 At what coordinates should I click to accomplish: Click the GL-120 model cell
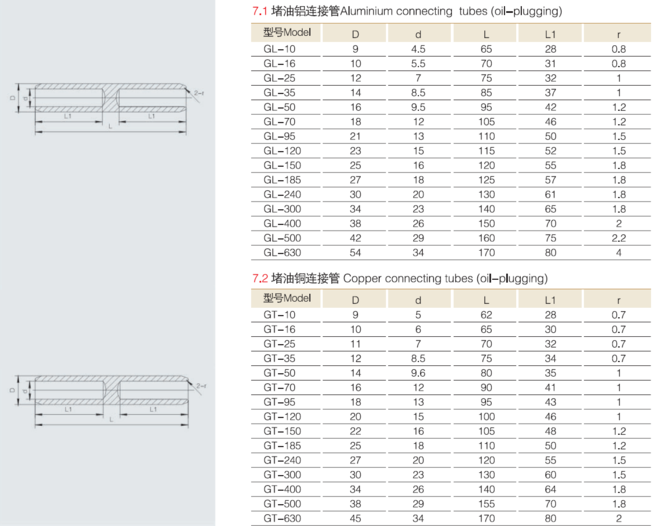click(x=281, y=150)
